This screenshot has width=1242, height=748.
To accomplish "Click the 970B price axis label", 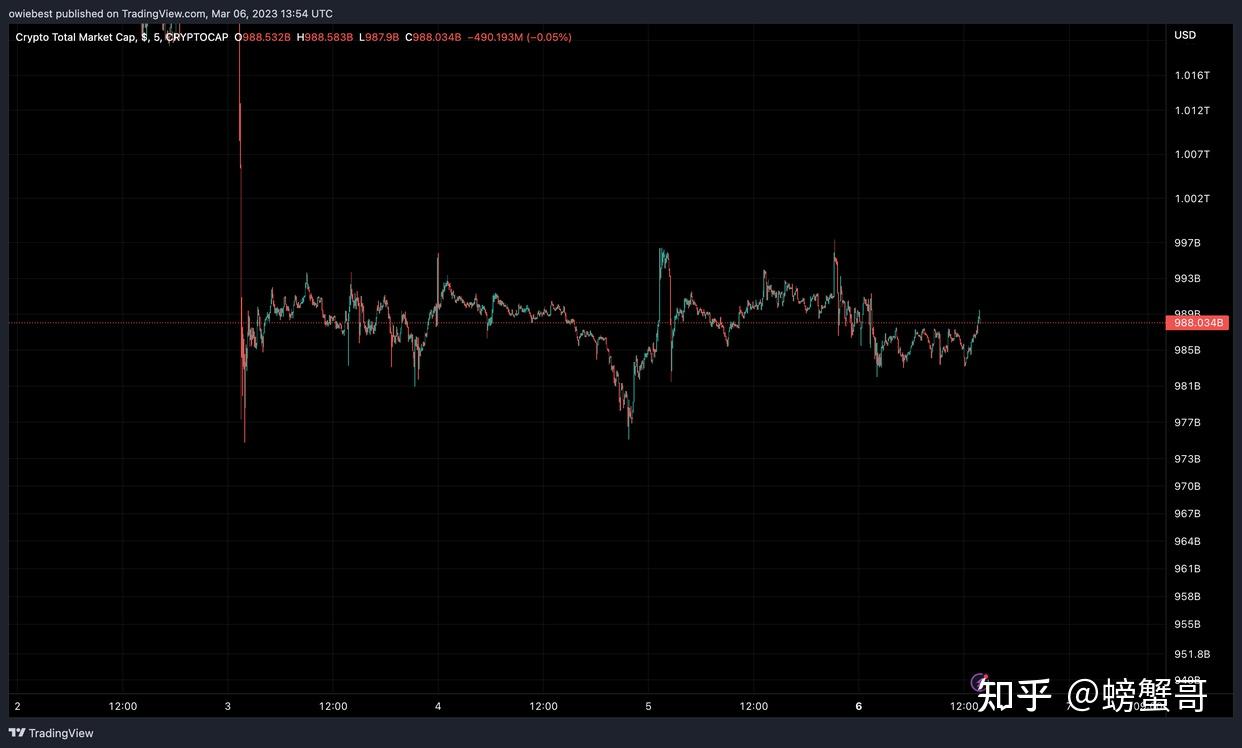I will tap(1187, 486).
